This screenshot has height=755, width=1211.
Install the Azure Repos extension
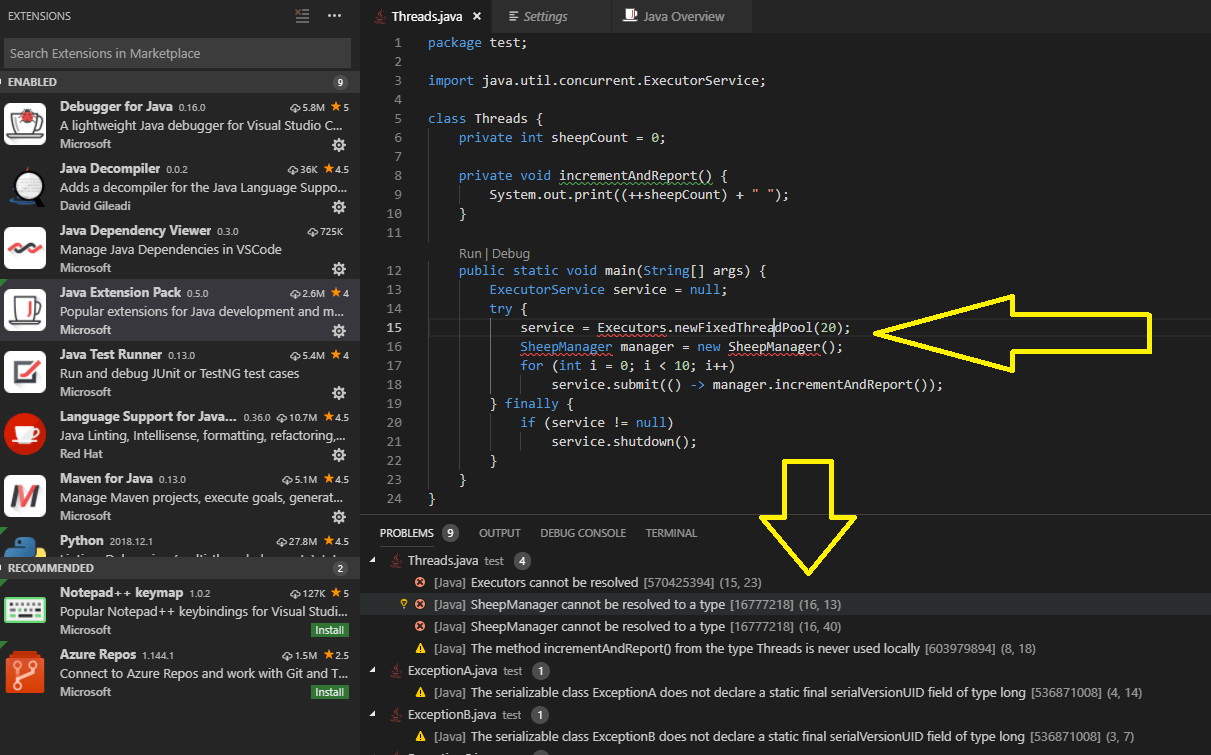pyautogui.click(x=330, y=692)
